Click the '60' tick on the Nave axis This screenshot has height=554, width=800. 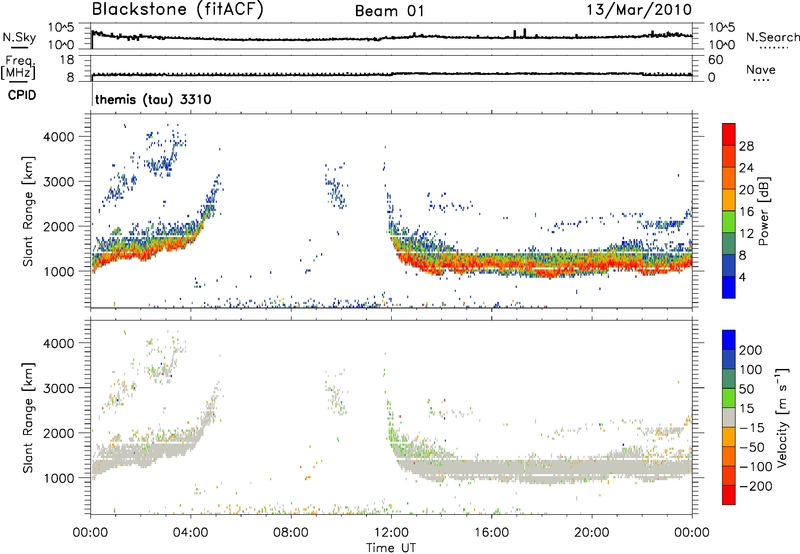(715, 60)
